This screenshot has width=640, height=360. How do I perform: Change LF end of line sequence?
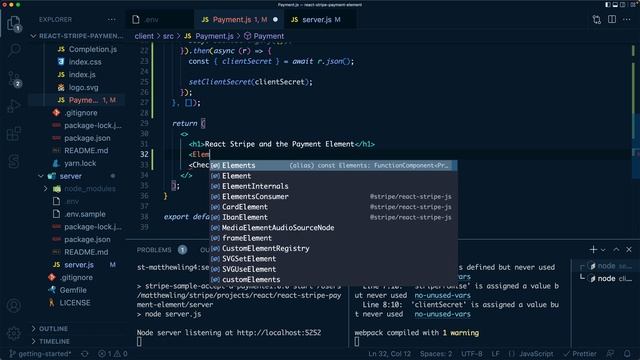pos(495,354)
